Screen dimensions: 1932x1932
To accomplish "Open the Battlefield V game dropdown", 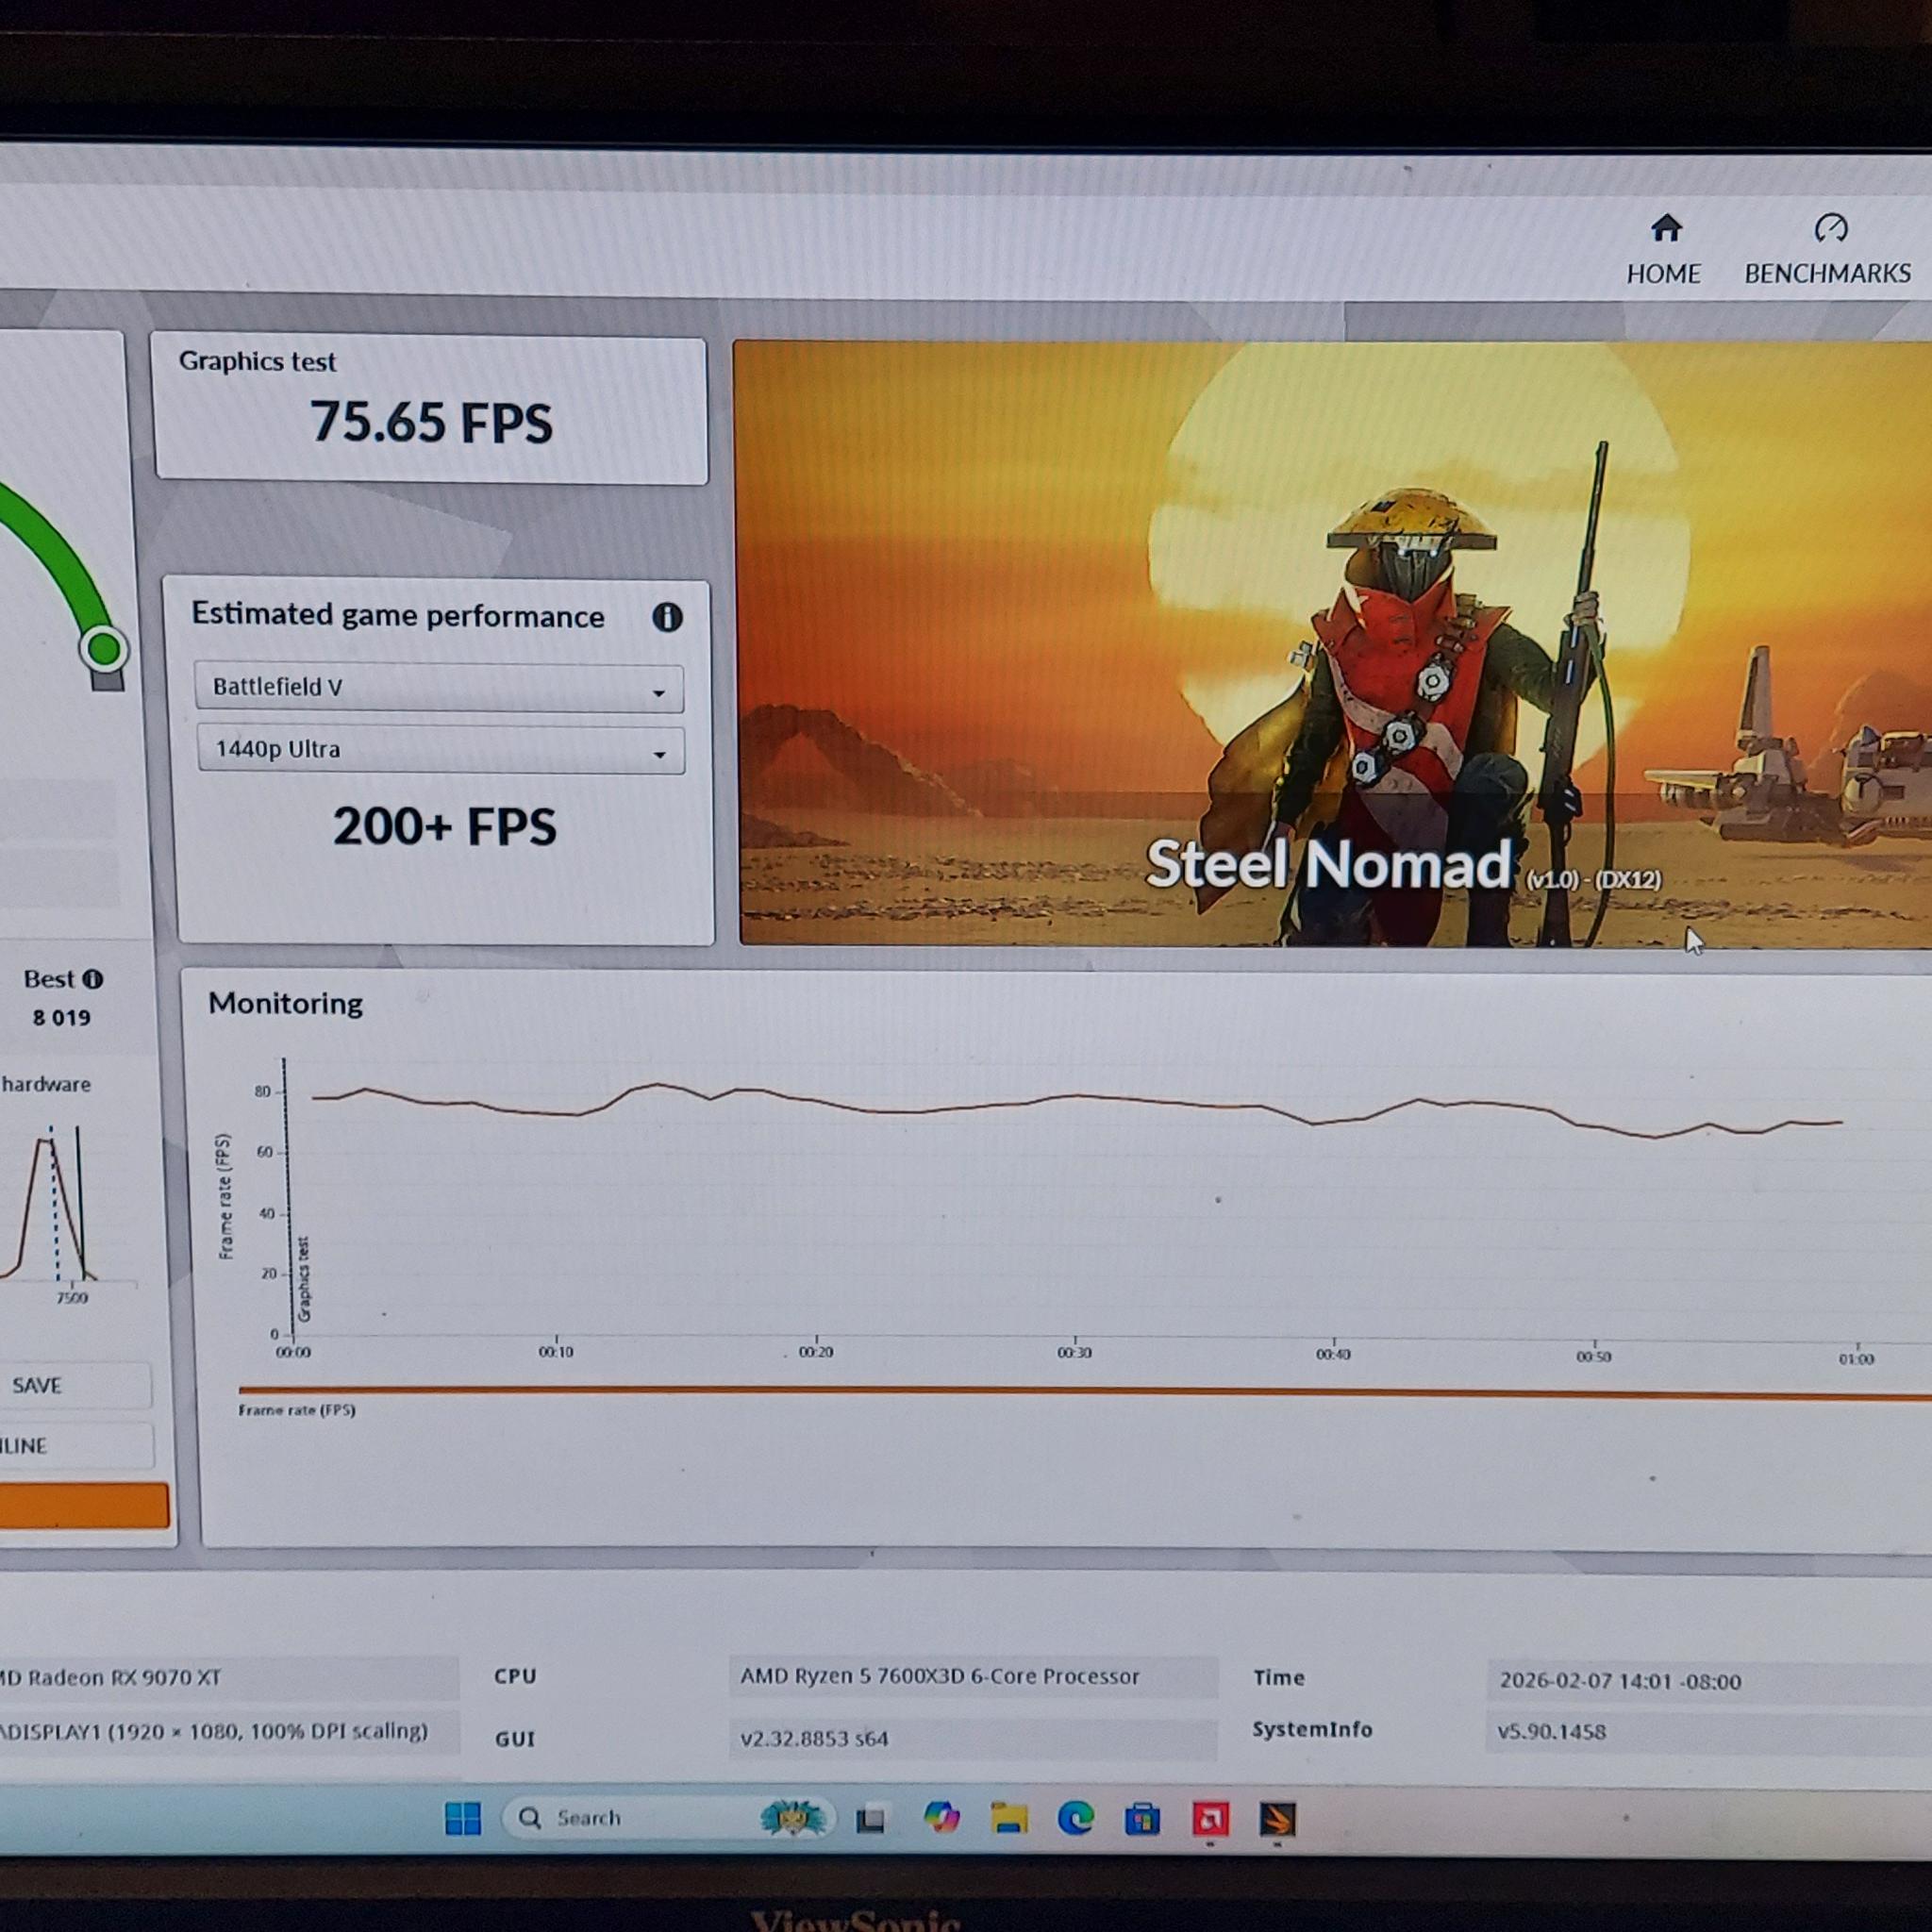I will click(439, 688).
